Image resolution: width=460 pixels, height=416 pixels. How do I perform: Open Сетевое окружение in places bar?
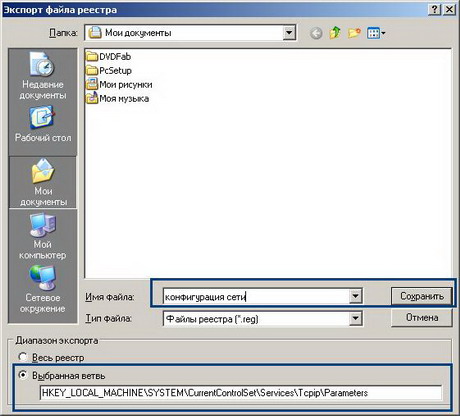point(42,289)
